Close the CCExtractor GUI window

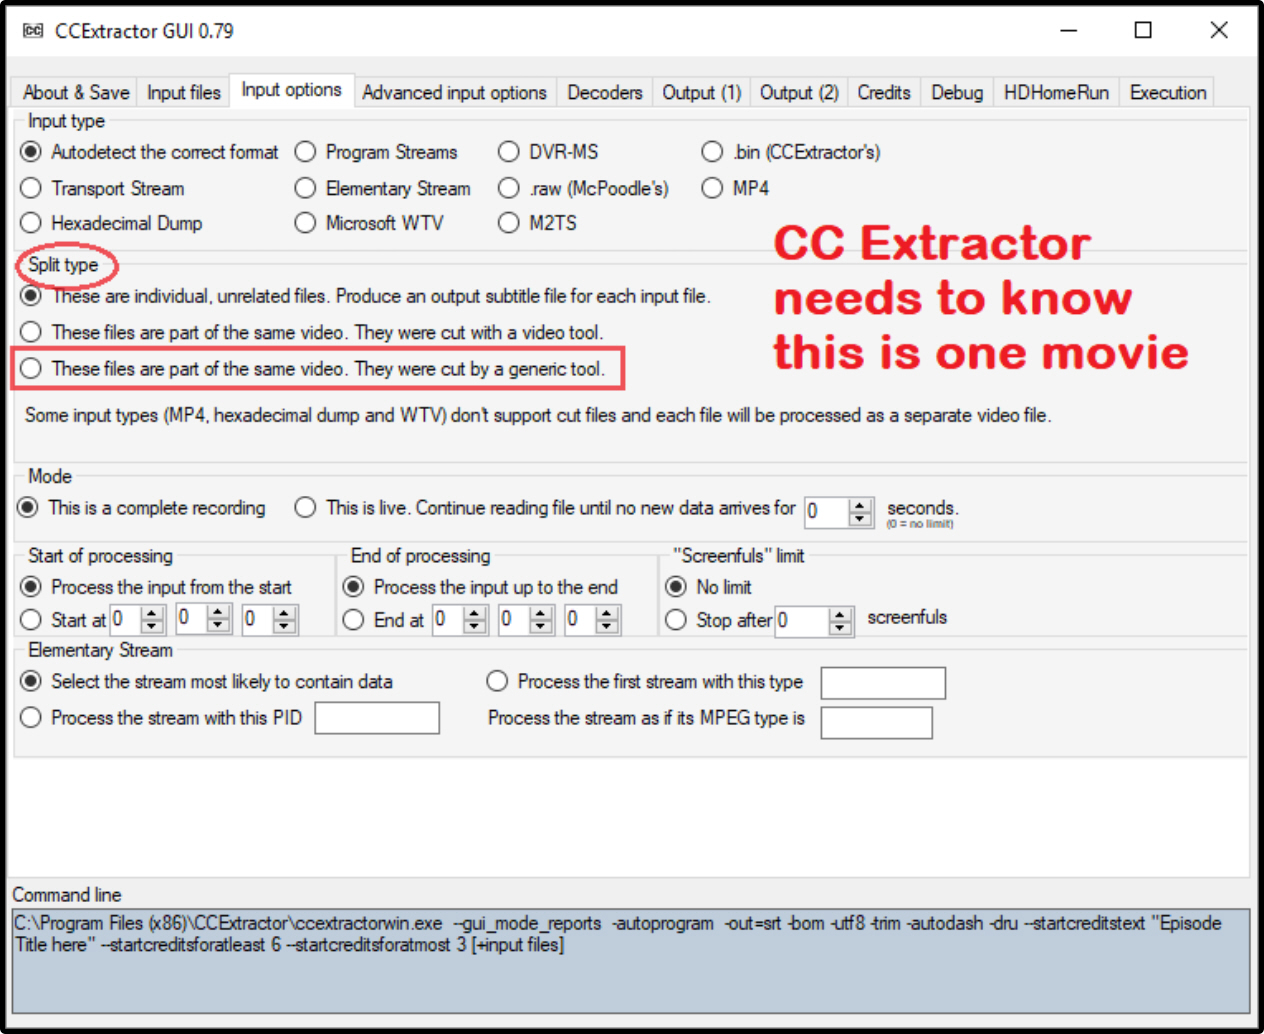coord(1219,30)
